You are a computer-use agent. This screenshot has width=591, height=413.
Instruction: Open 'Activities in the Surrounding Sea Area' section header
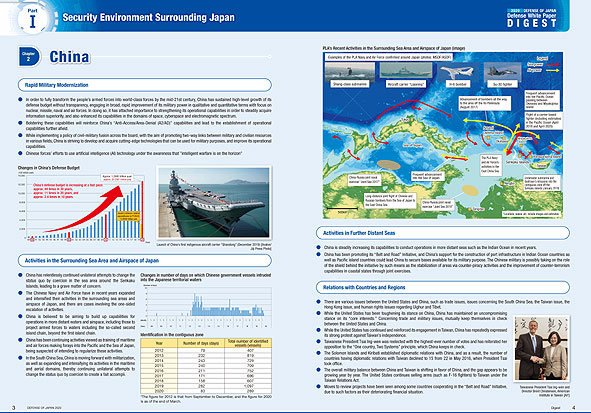pos(145,260)
